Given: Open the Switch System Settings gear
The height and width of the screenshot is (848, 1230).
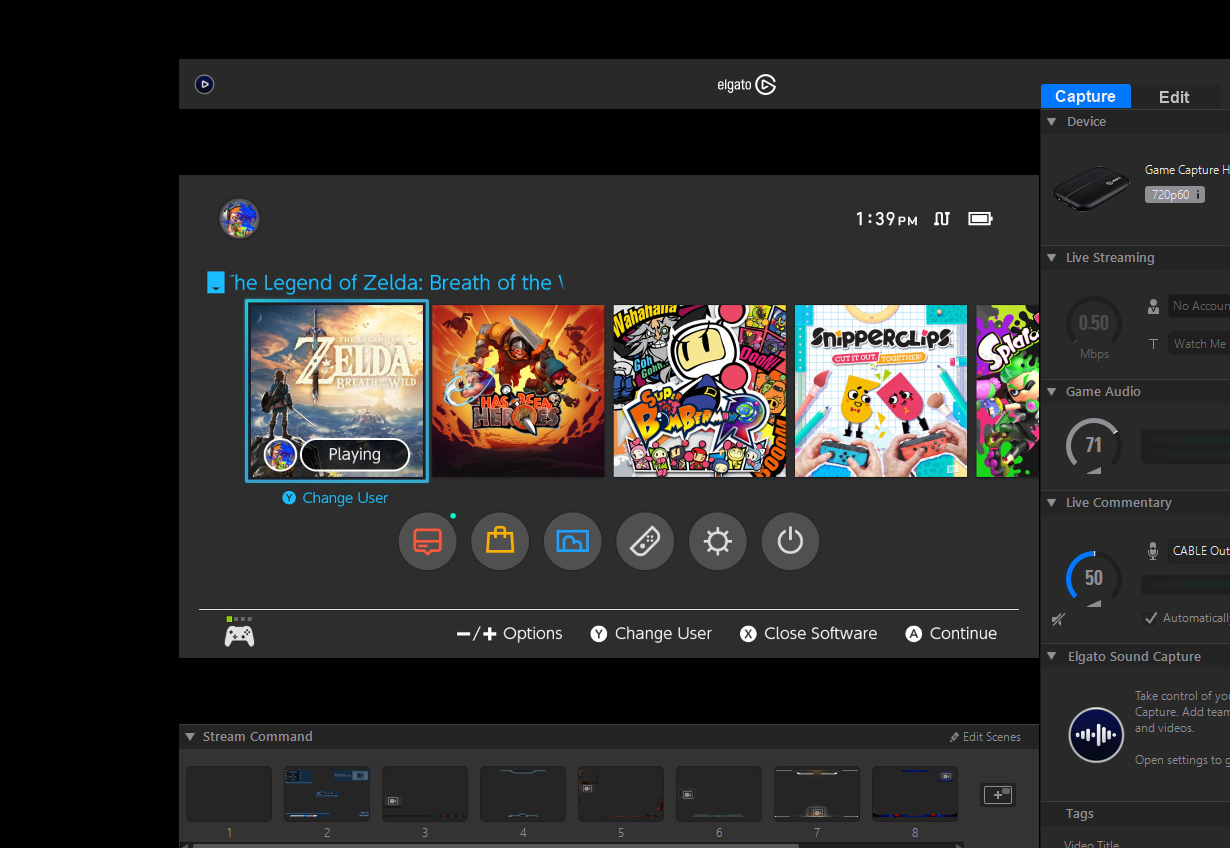Looking at the screenshot, I should pos(718,542).
